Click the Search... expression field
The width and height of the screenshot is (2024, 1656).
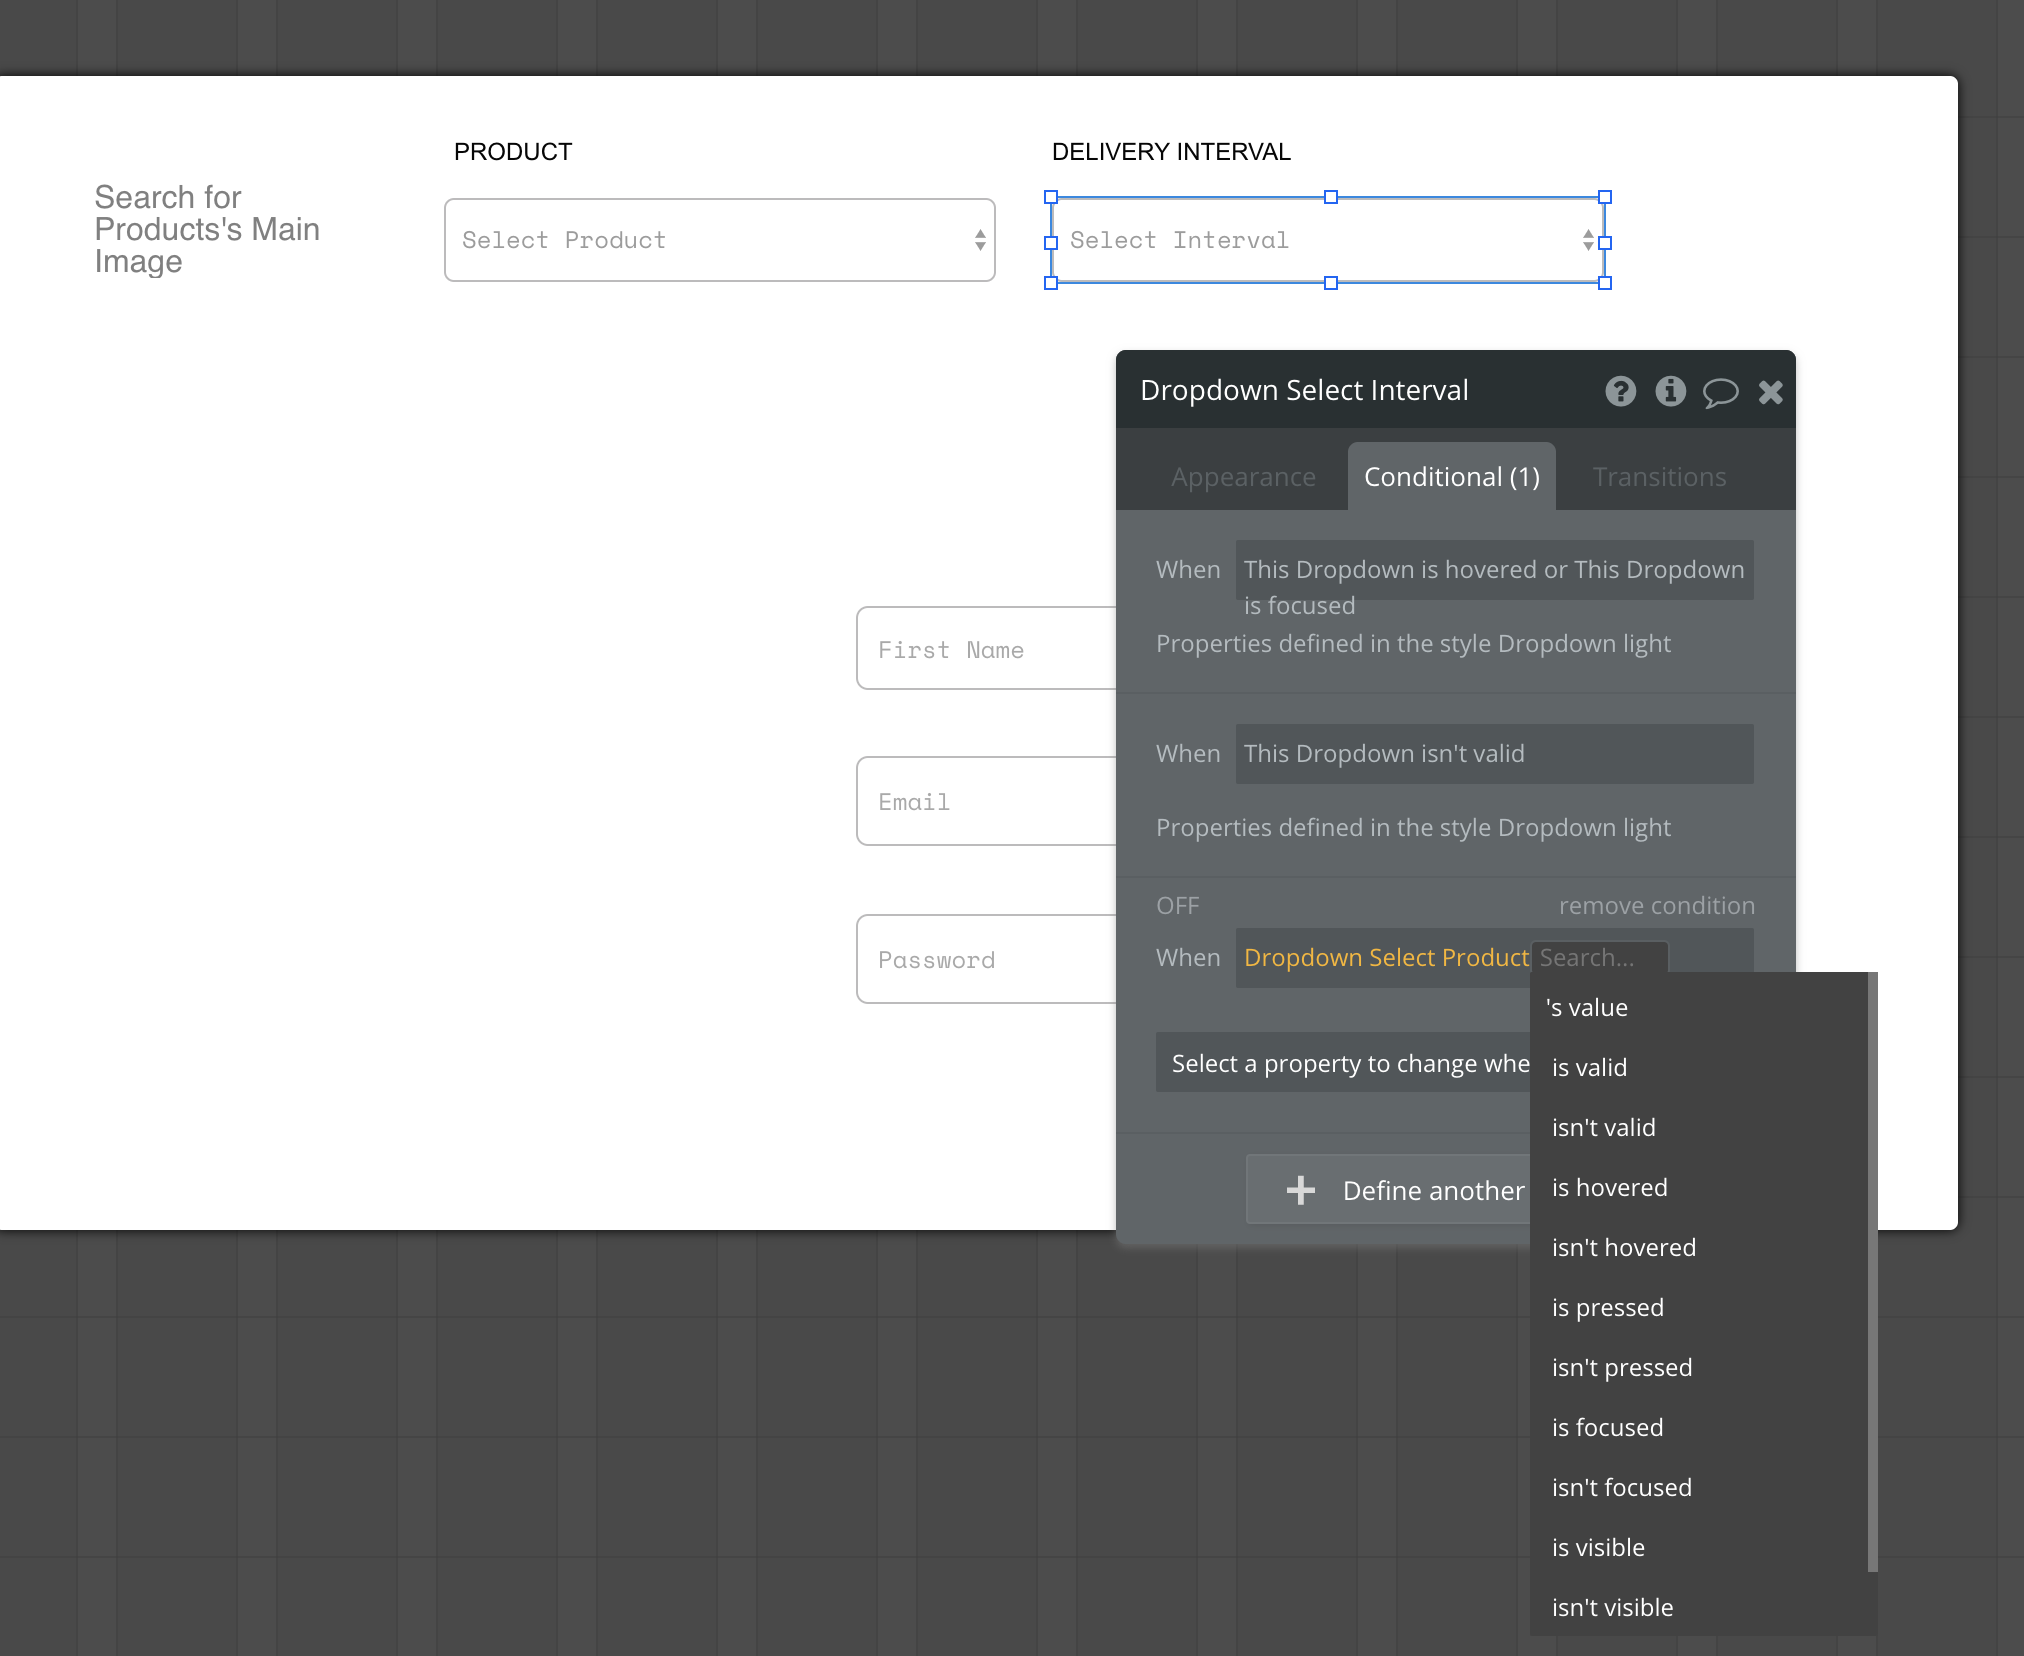[x=1598, y=958]
